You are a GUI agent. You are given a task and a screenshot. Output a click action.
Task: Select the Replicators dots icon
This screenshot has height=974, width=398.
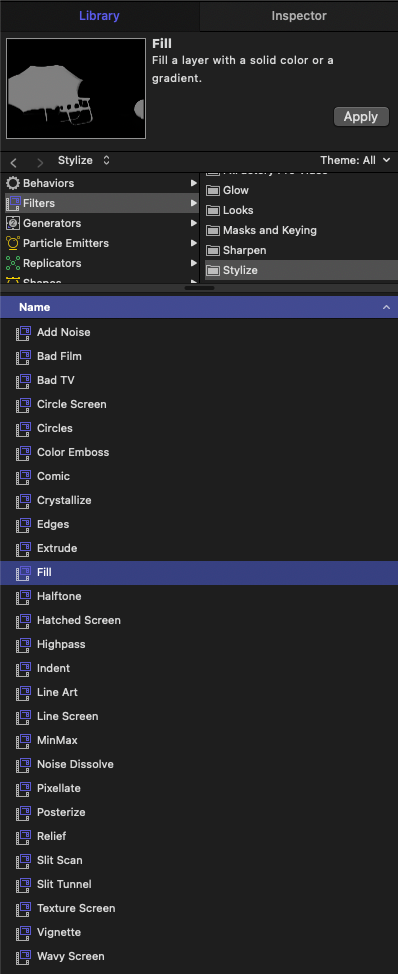pyautogui.click(x=13, y=263)
